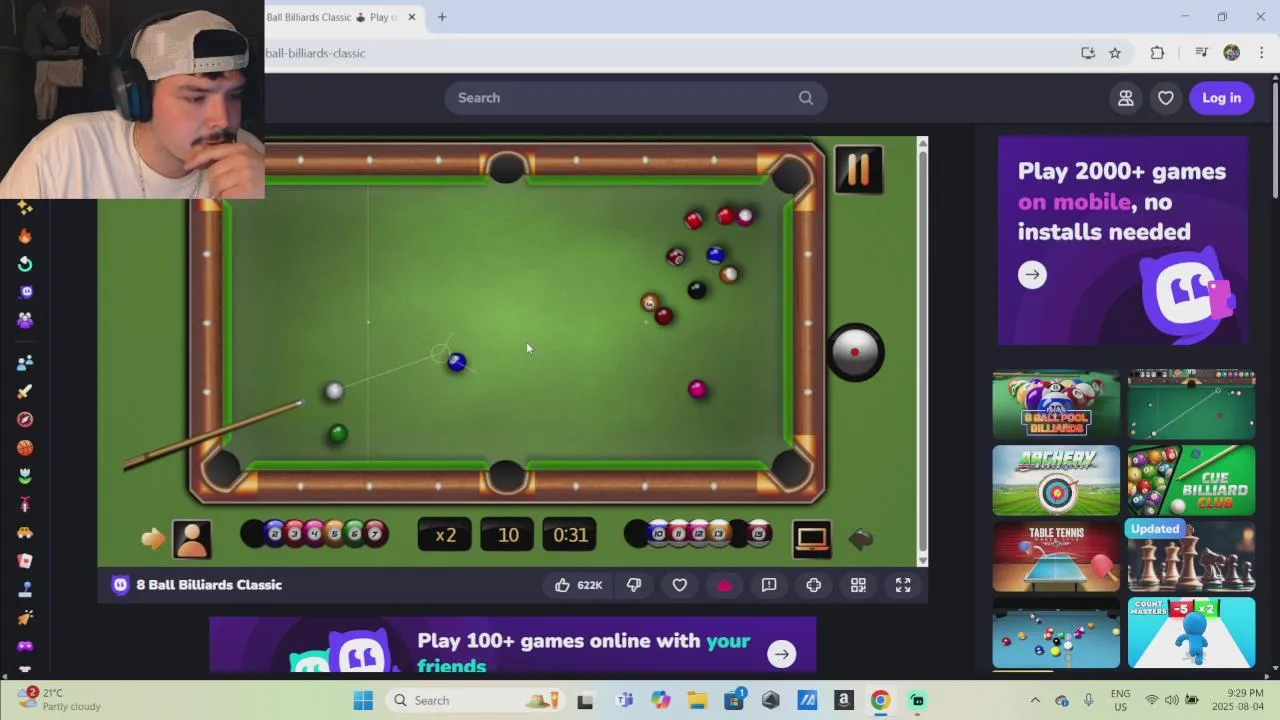Open Table Tennis game thumbnail

[1056, 556]
